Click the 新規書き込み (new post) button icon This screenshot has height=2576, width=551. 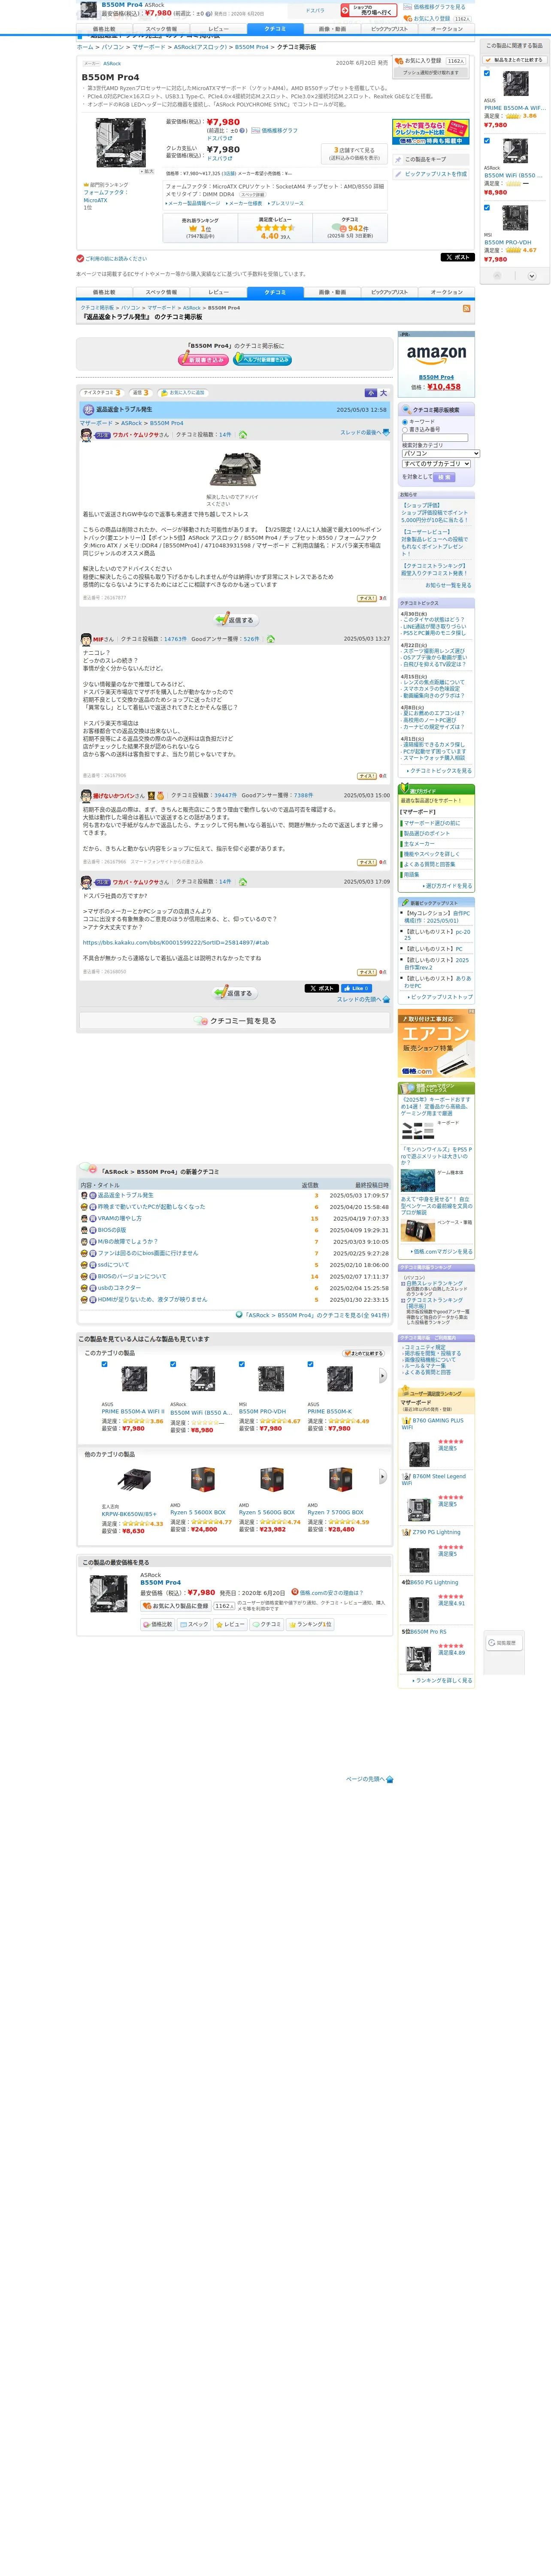(203, 359)
